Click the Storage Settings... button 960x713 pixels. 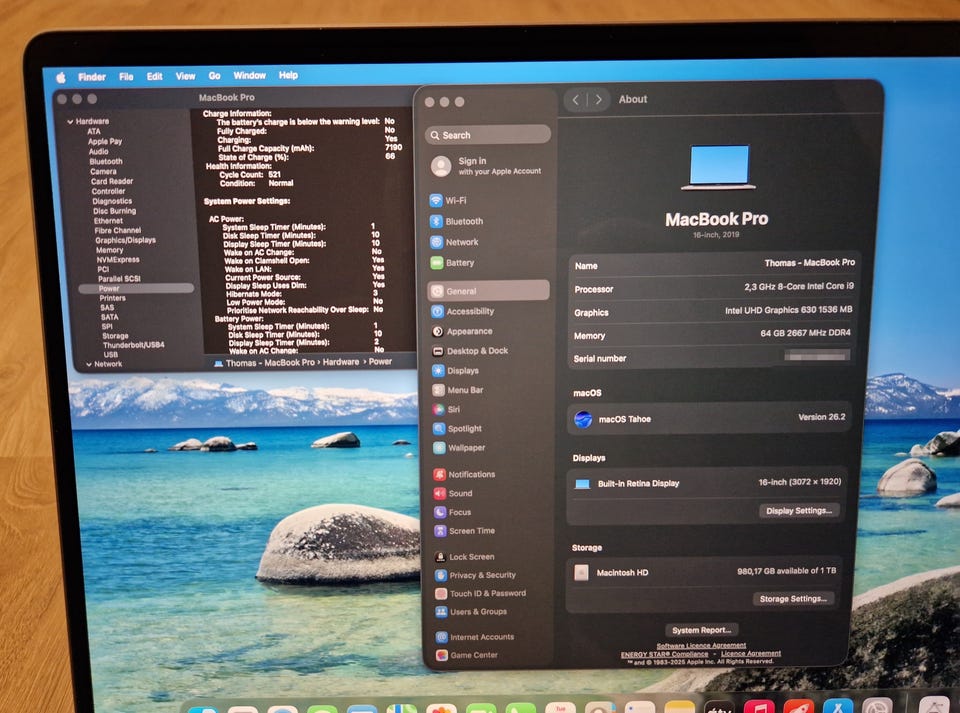point(793,599)
